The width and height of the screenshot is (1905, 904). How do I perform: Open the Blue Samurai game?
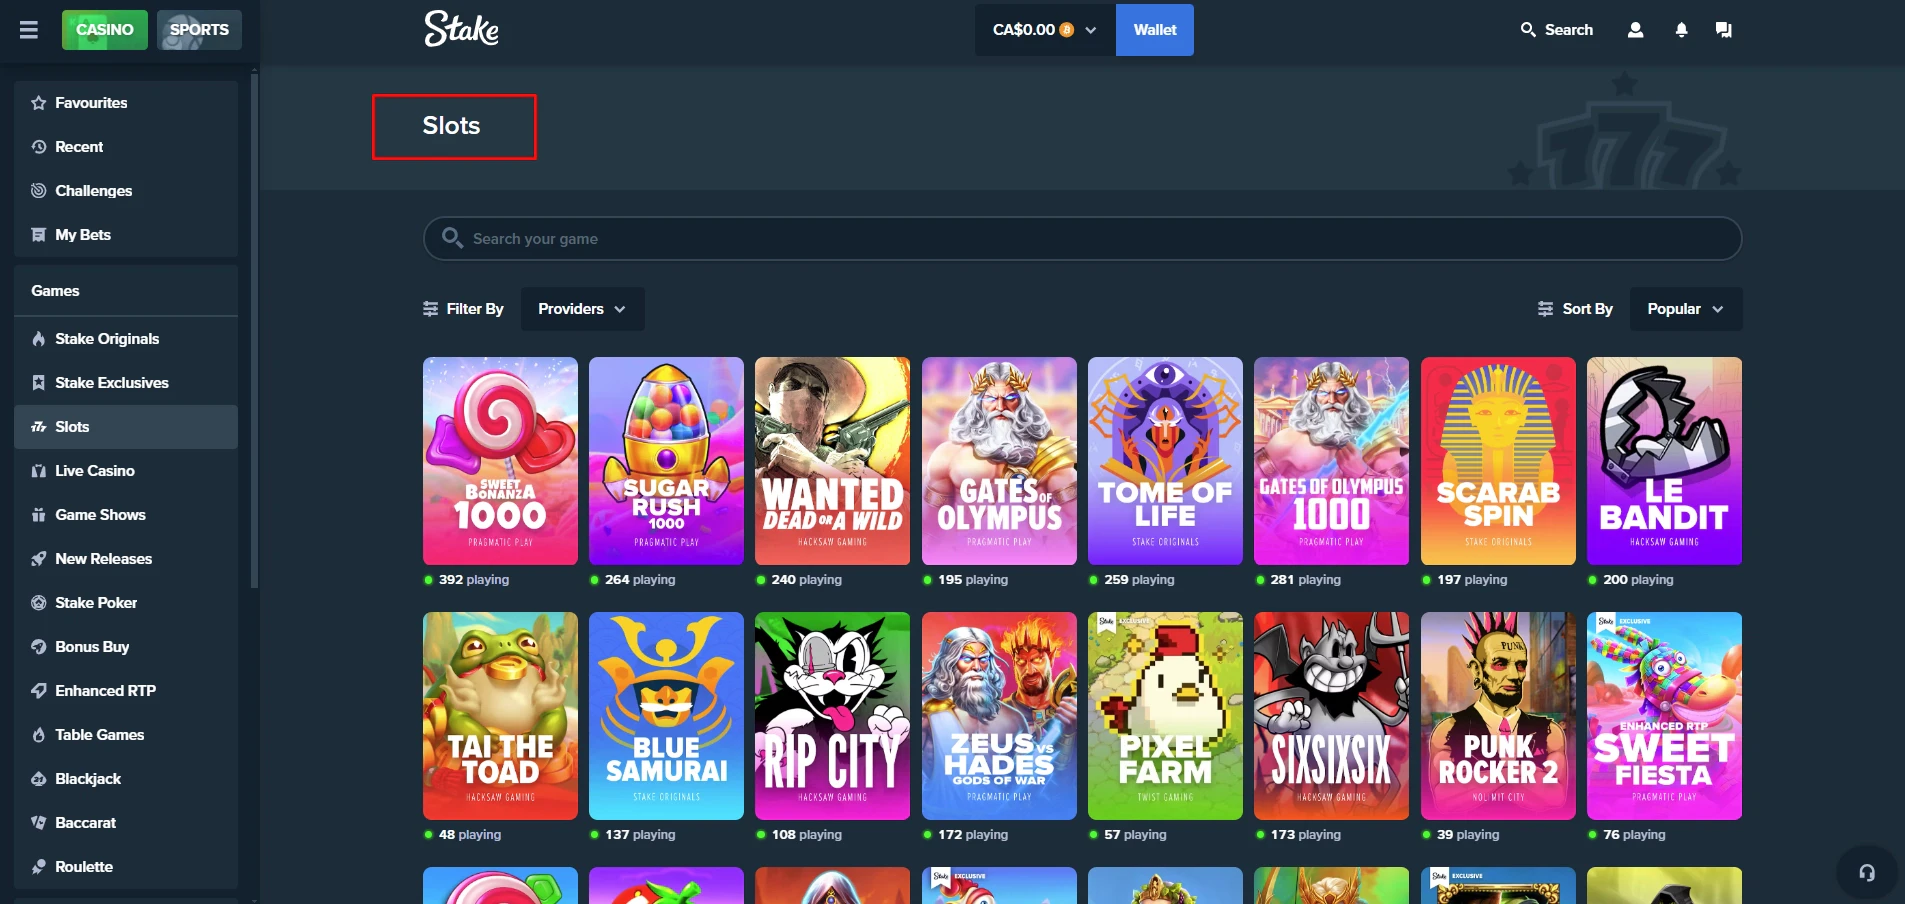point(666,716)
